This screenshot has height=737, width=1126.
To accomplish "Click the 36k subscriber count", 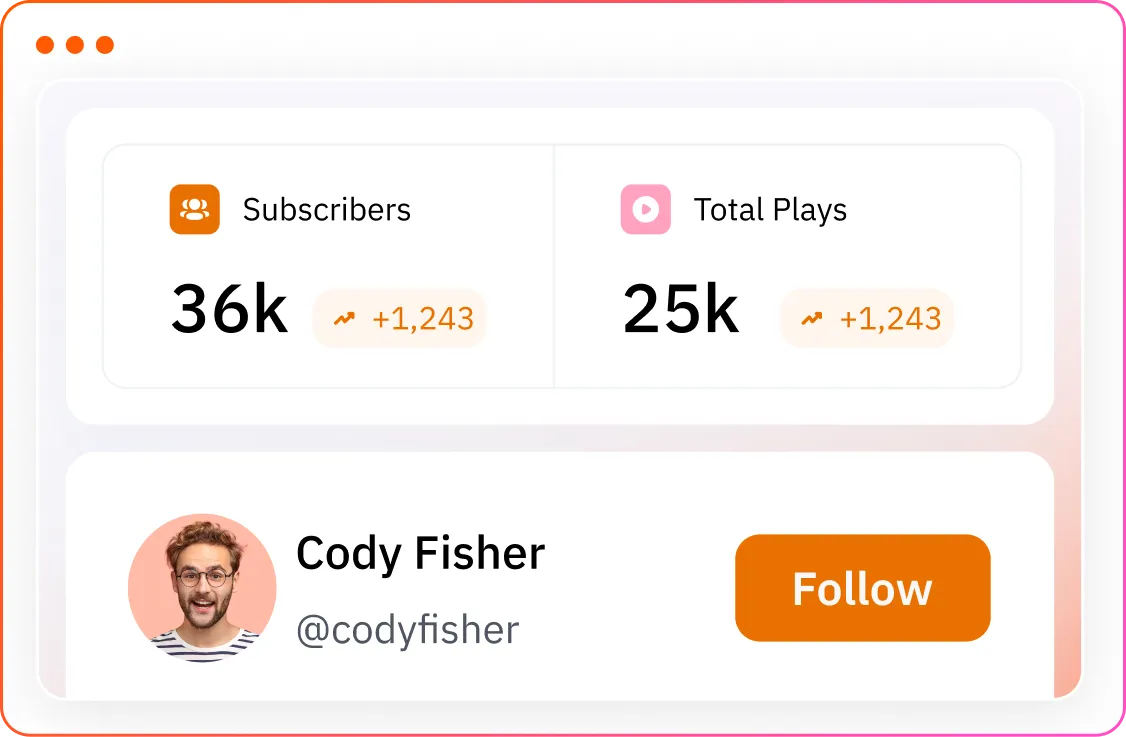I will pos(229,310).
